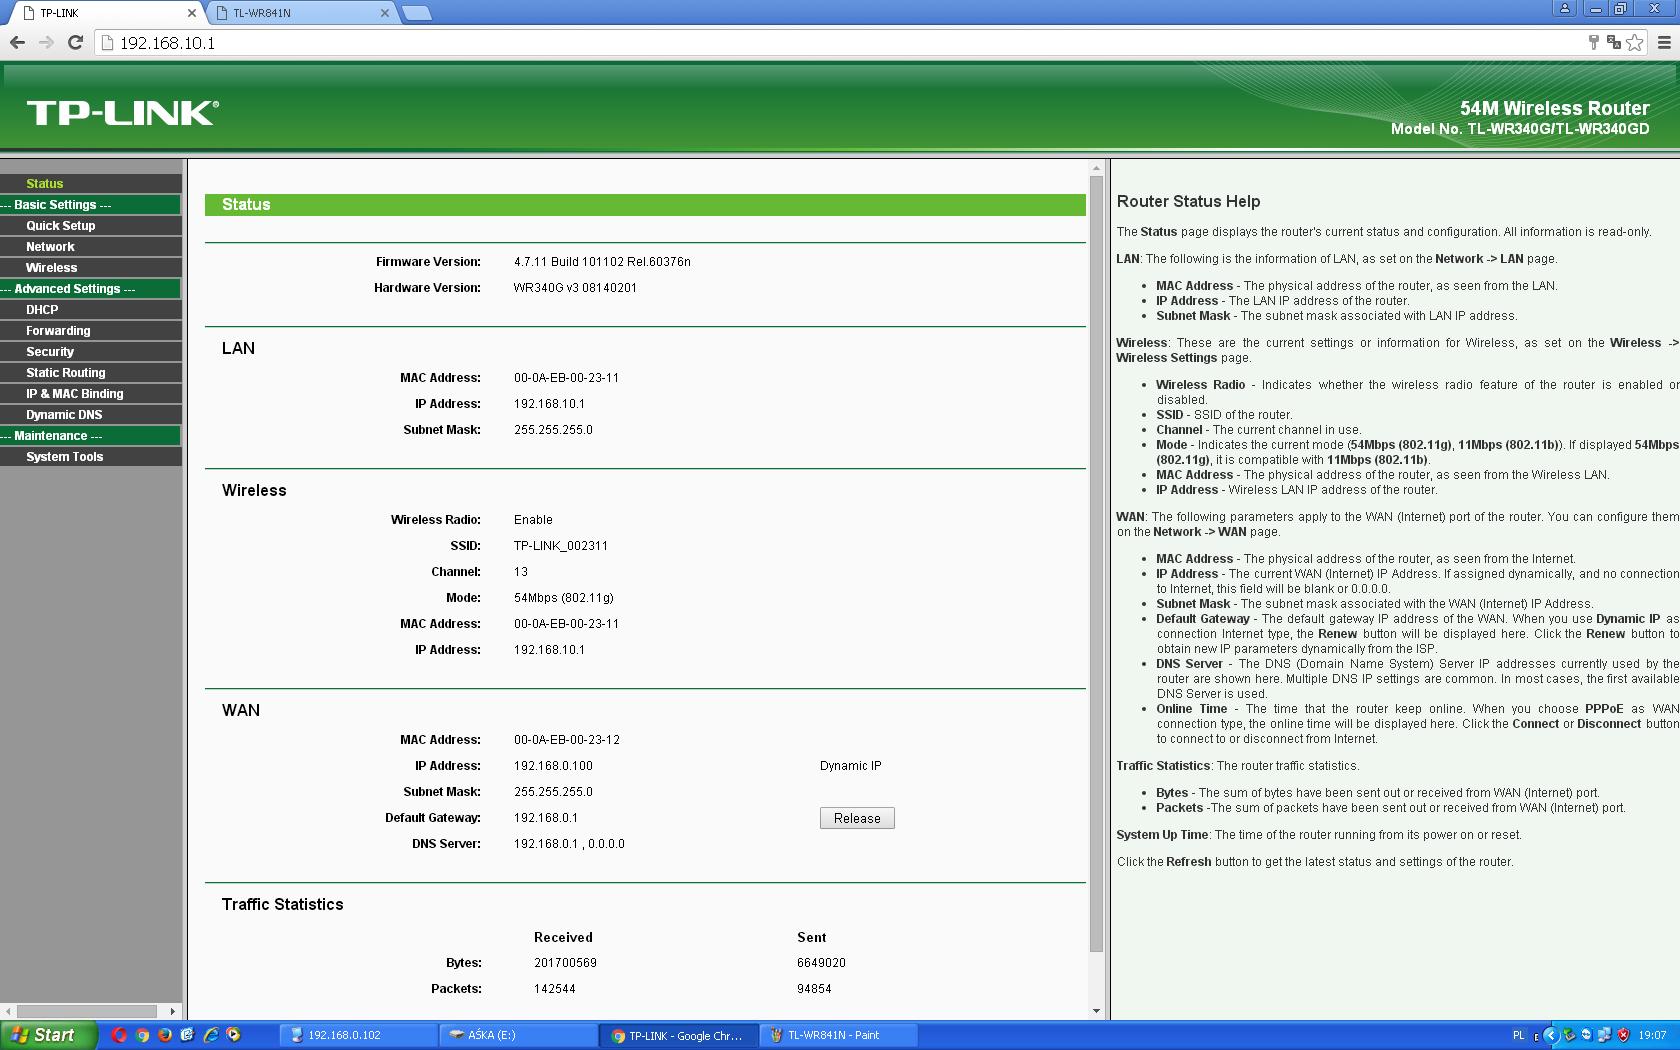Launch the media player quick launch icon
The width and height of the screenshot is (1680, 1050).
point(234,1035)
